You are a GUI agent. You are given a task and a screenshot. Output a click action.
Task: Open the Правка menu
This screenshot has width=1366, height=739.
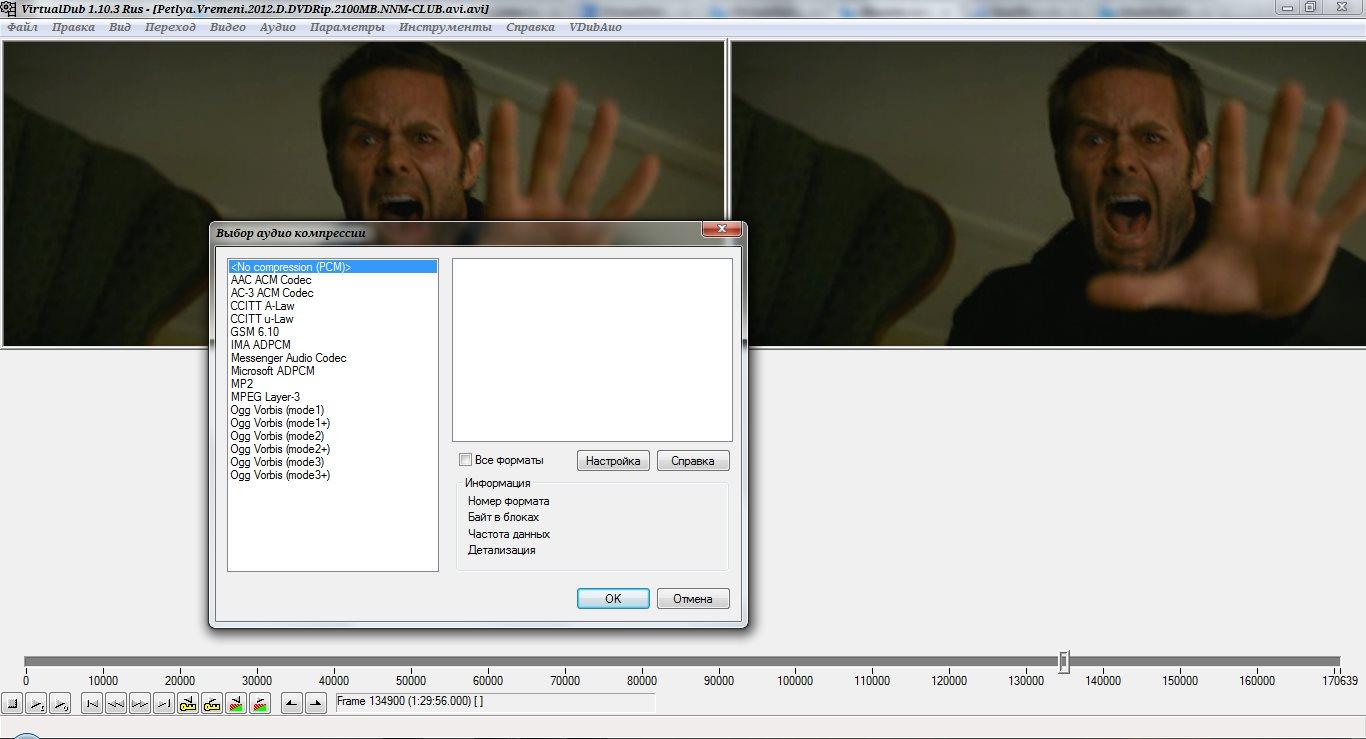(73, 27)
